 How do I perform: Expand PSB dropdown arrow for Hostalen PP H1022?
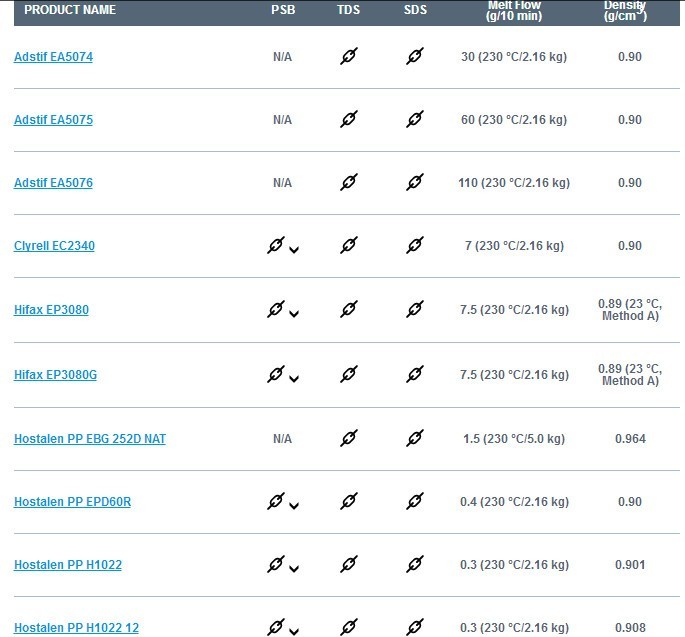pyautogui.click(x=294, y=569)
